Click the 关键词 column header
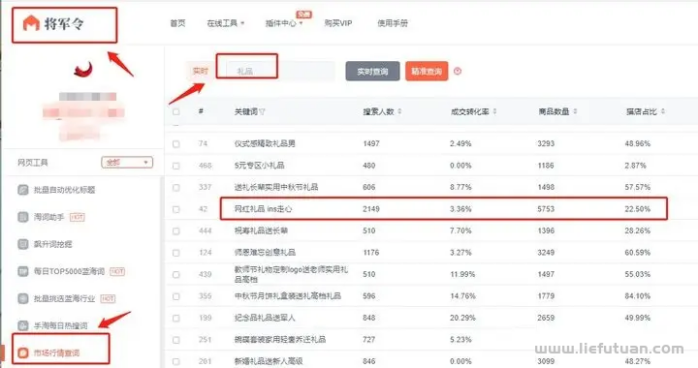The image size is (698, 368). 246,112
